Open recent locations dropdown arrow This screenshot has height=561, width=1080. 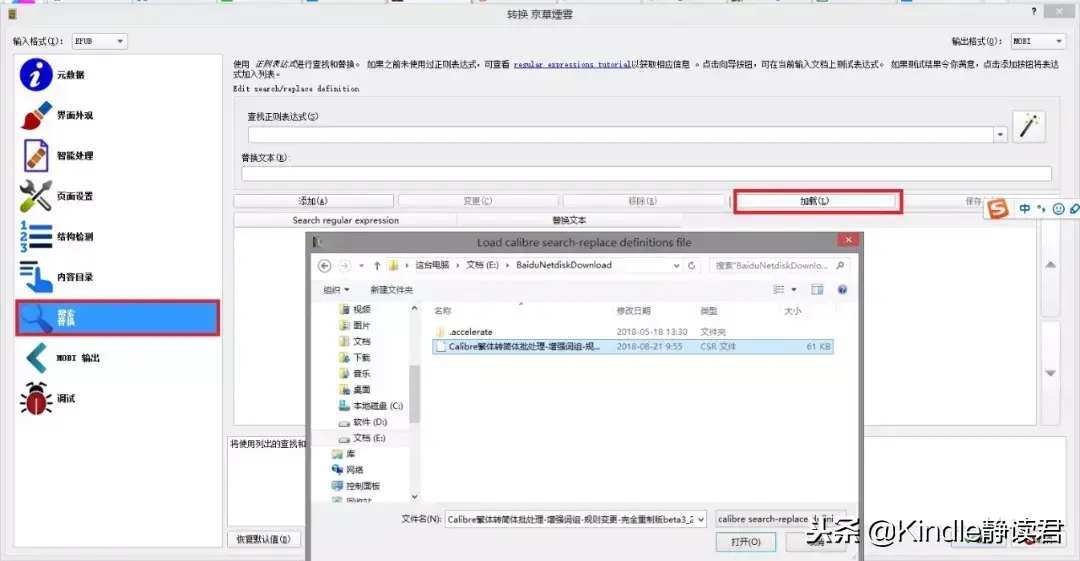361,265
